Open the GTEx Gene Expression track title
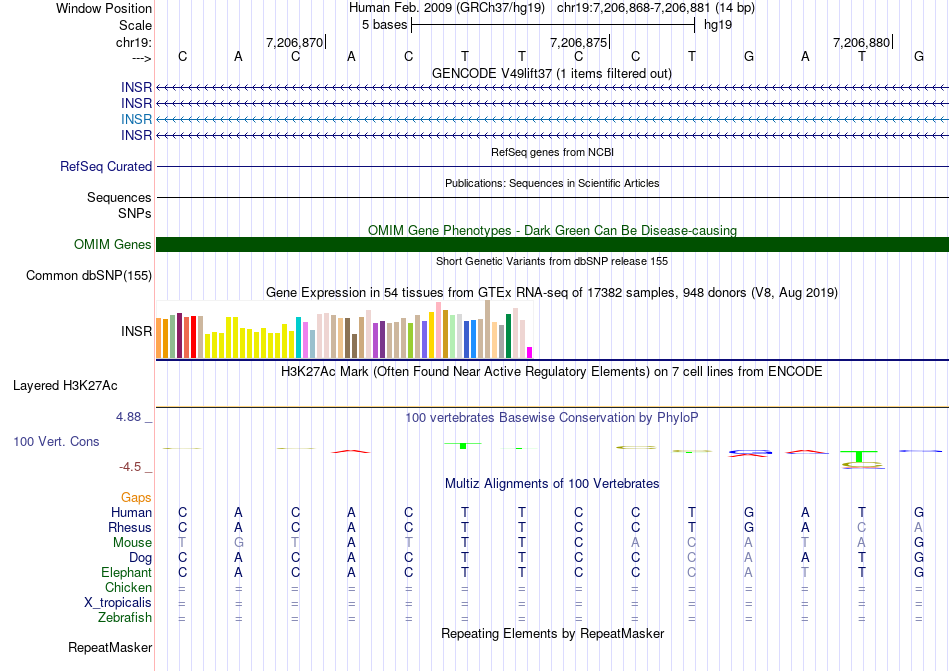Image resolution: width=950 pixels, height=671 pixels. (x=552, y=293)
